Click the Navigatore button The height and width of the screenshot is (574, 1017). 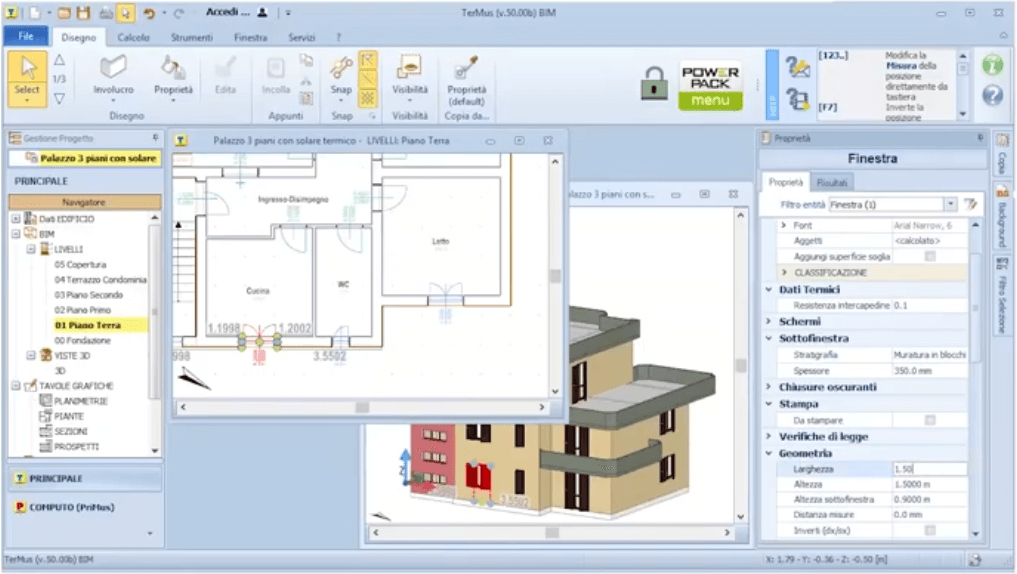(84, 202)
